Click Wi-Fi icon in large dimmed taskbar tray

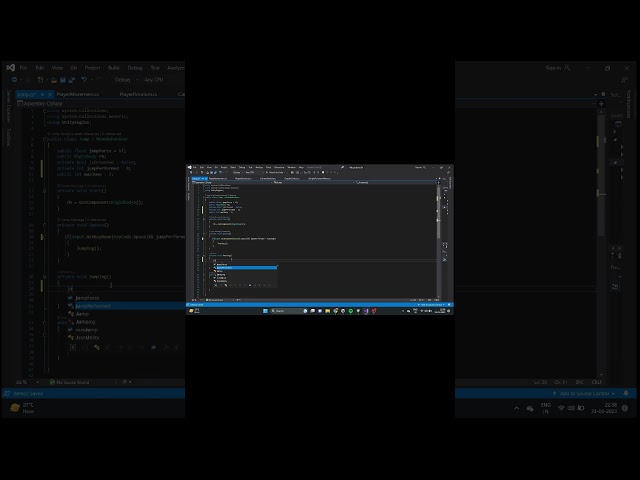point(562,408)
